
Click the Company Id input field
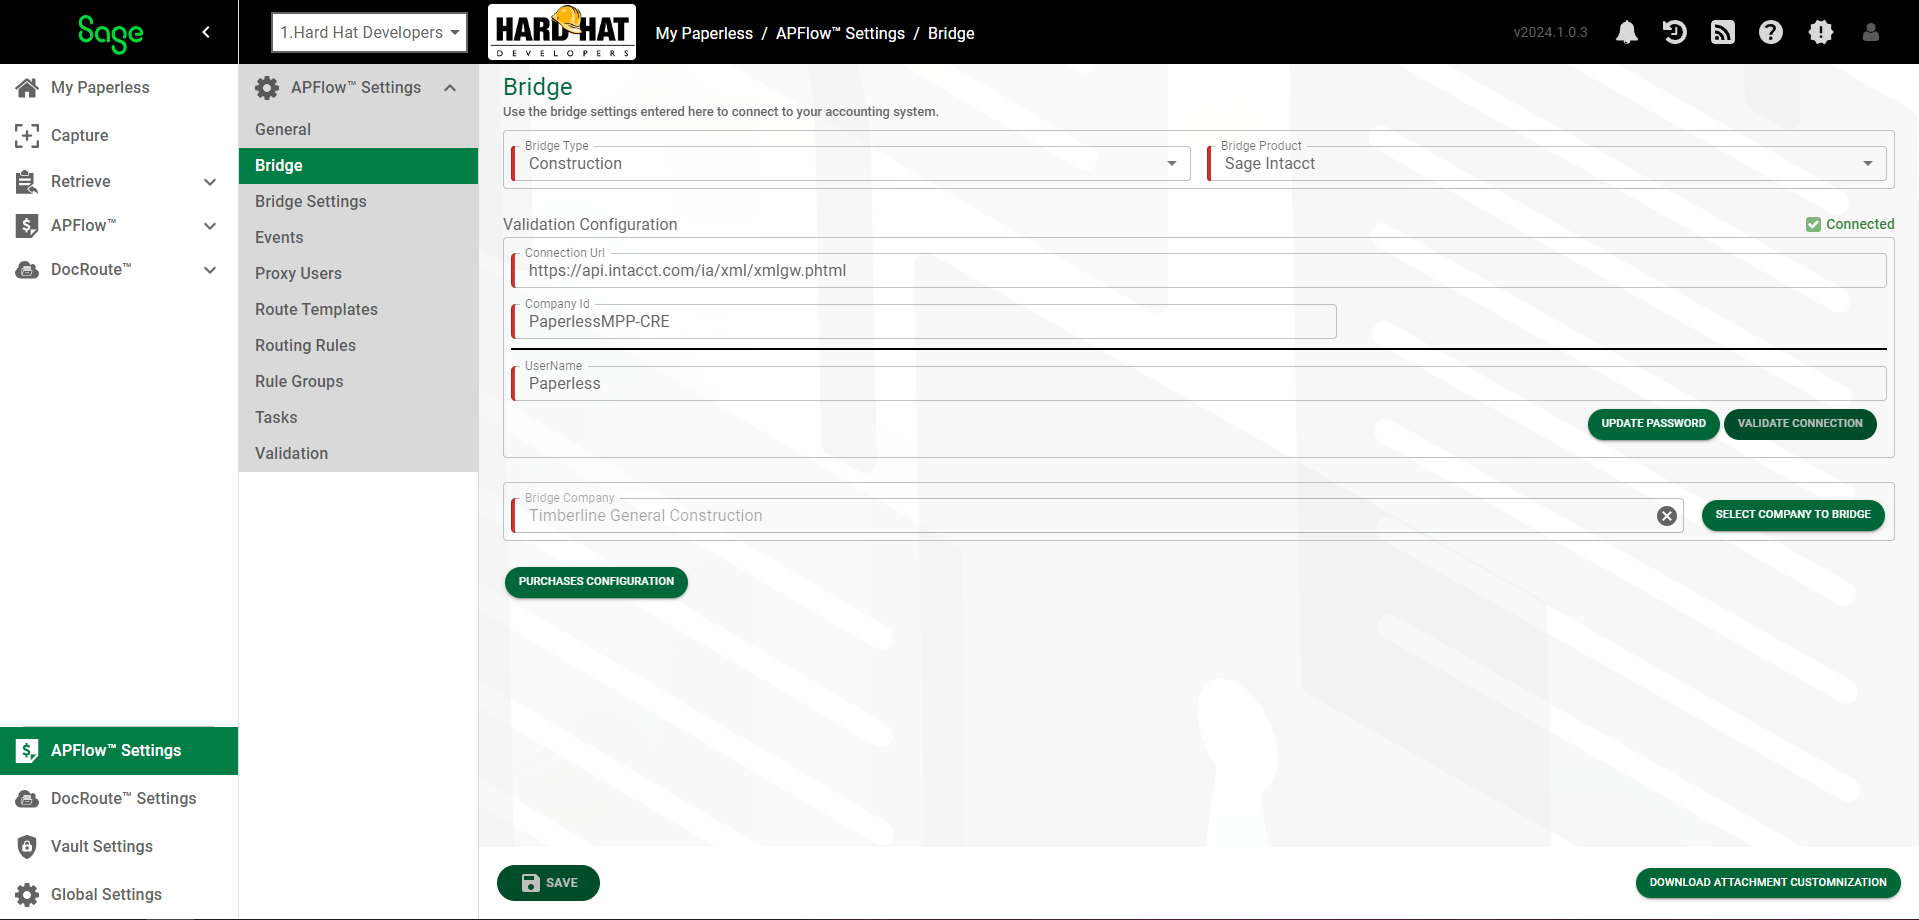(x=924, y=321)
